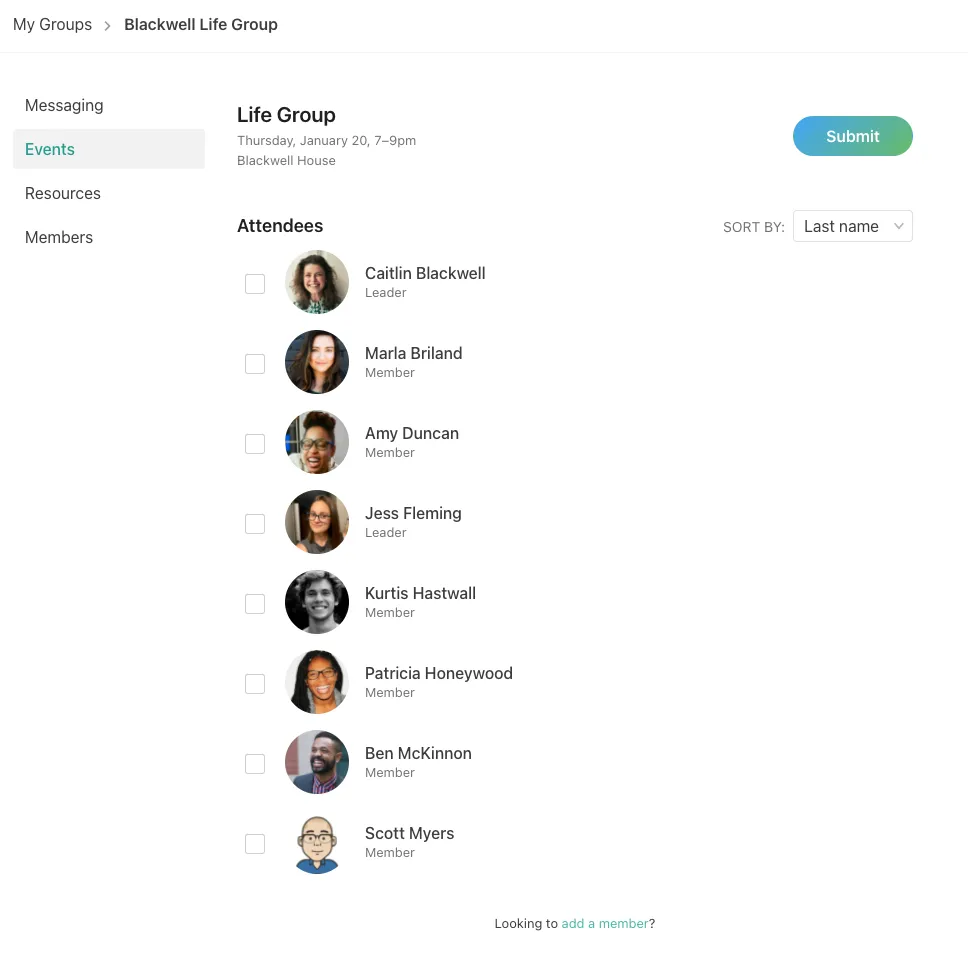Go to the Resources sidebar item
The image size is (968, 980).
[x=63, y=193]
